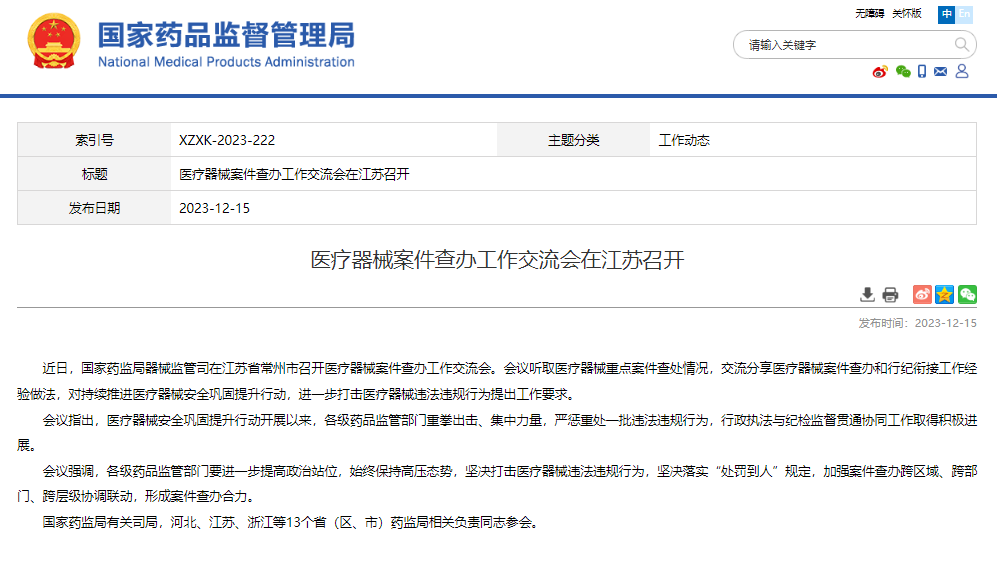
Task: Share article to QQ Zone star icon
Action: (944, 294)
